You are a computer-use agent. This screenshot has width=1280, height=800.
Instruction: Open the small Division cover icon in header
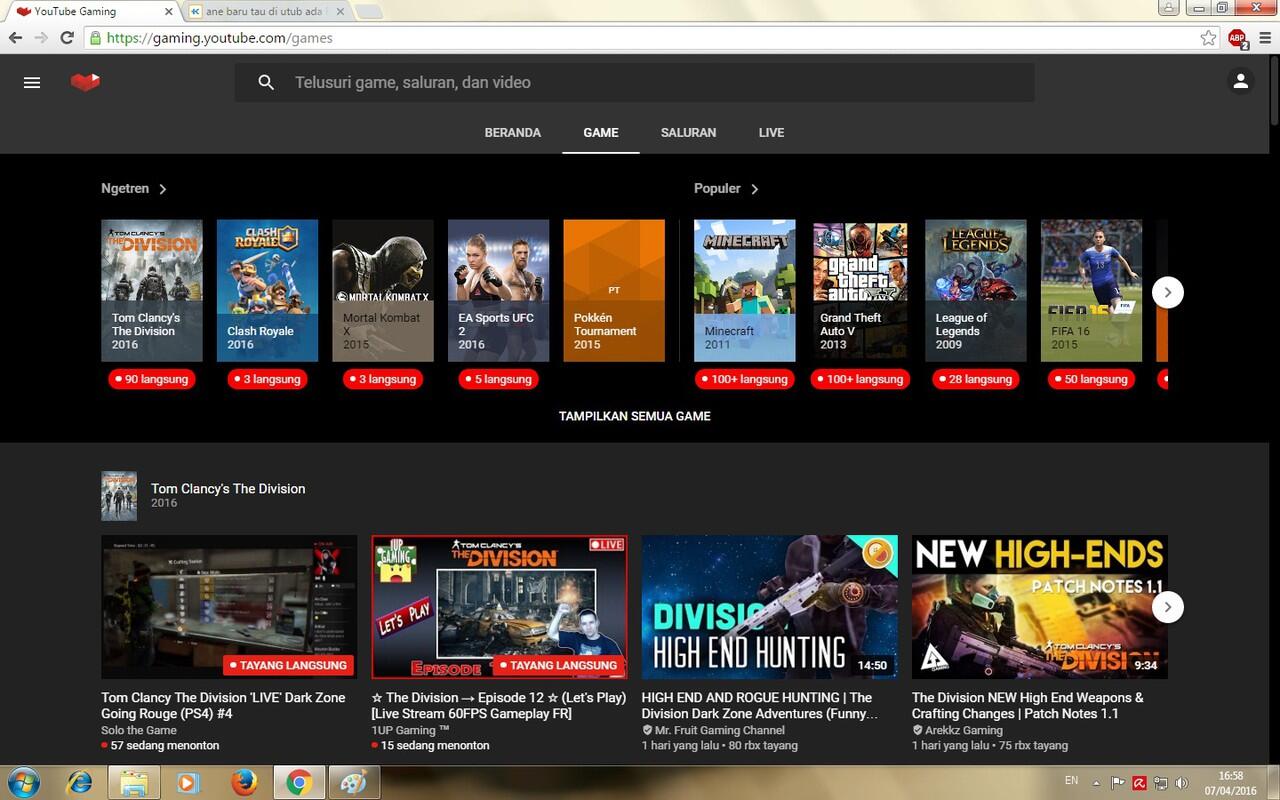119,496
